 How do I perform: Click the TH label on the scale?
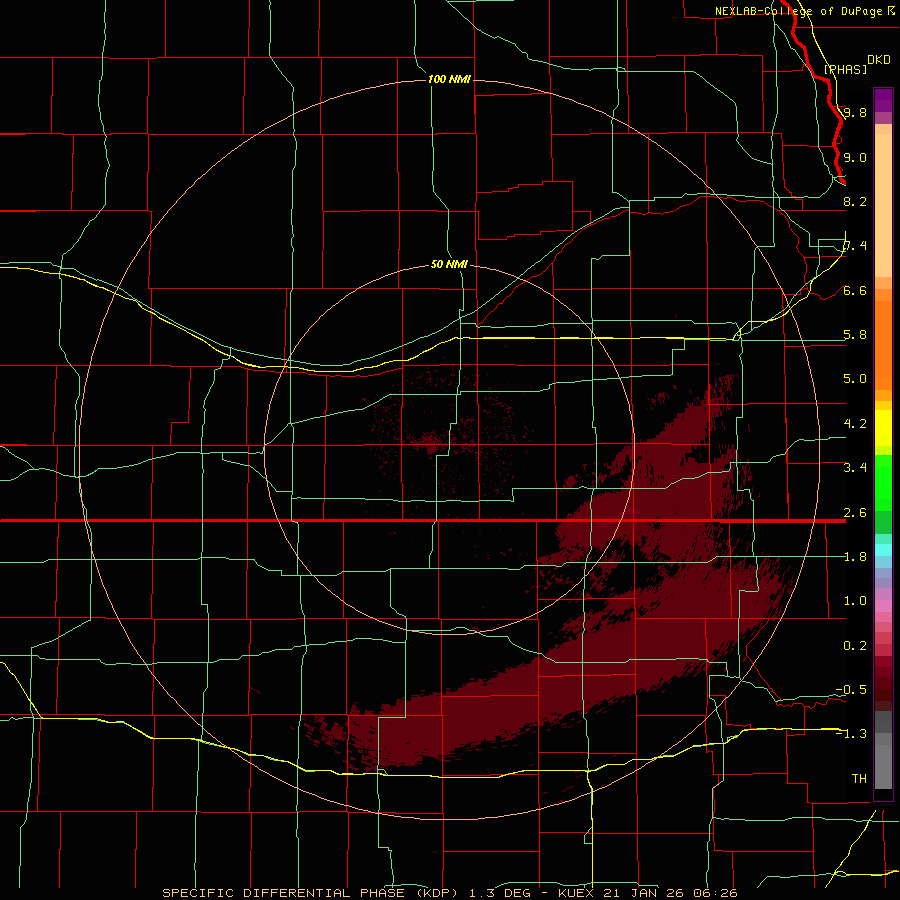pos(859,779)
